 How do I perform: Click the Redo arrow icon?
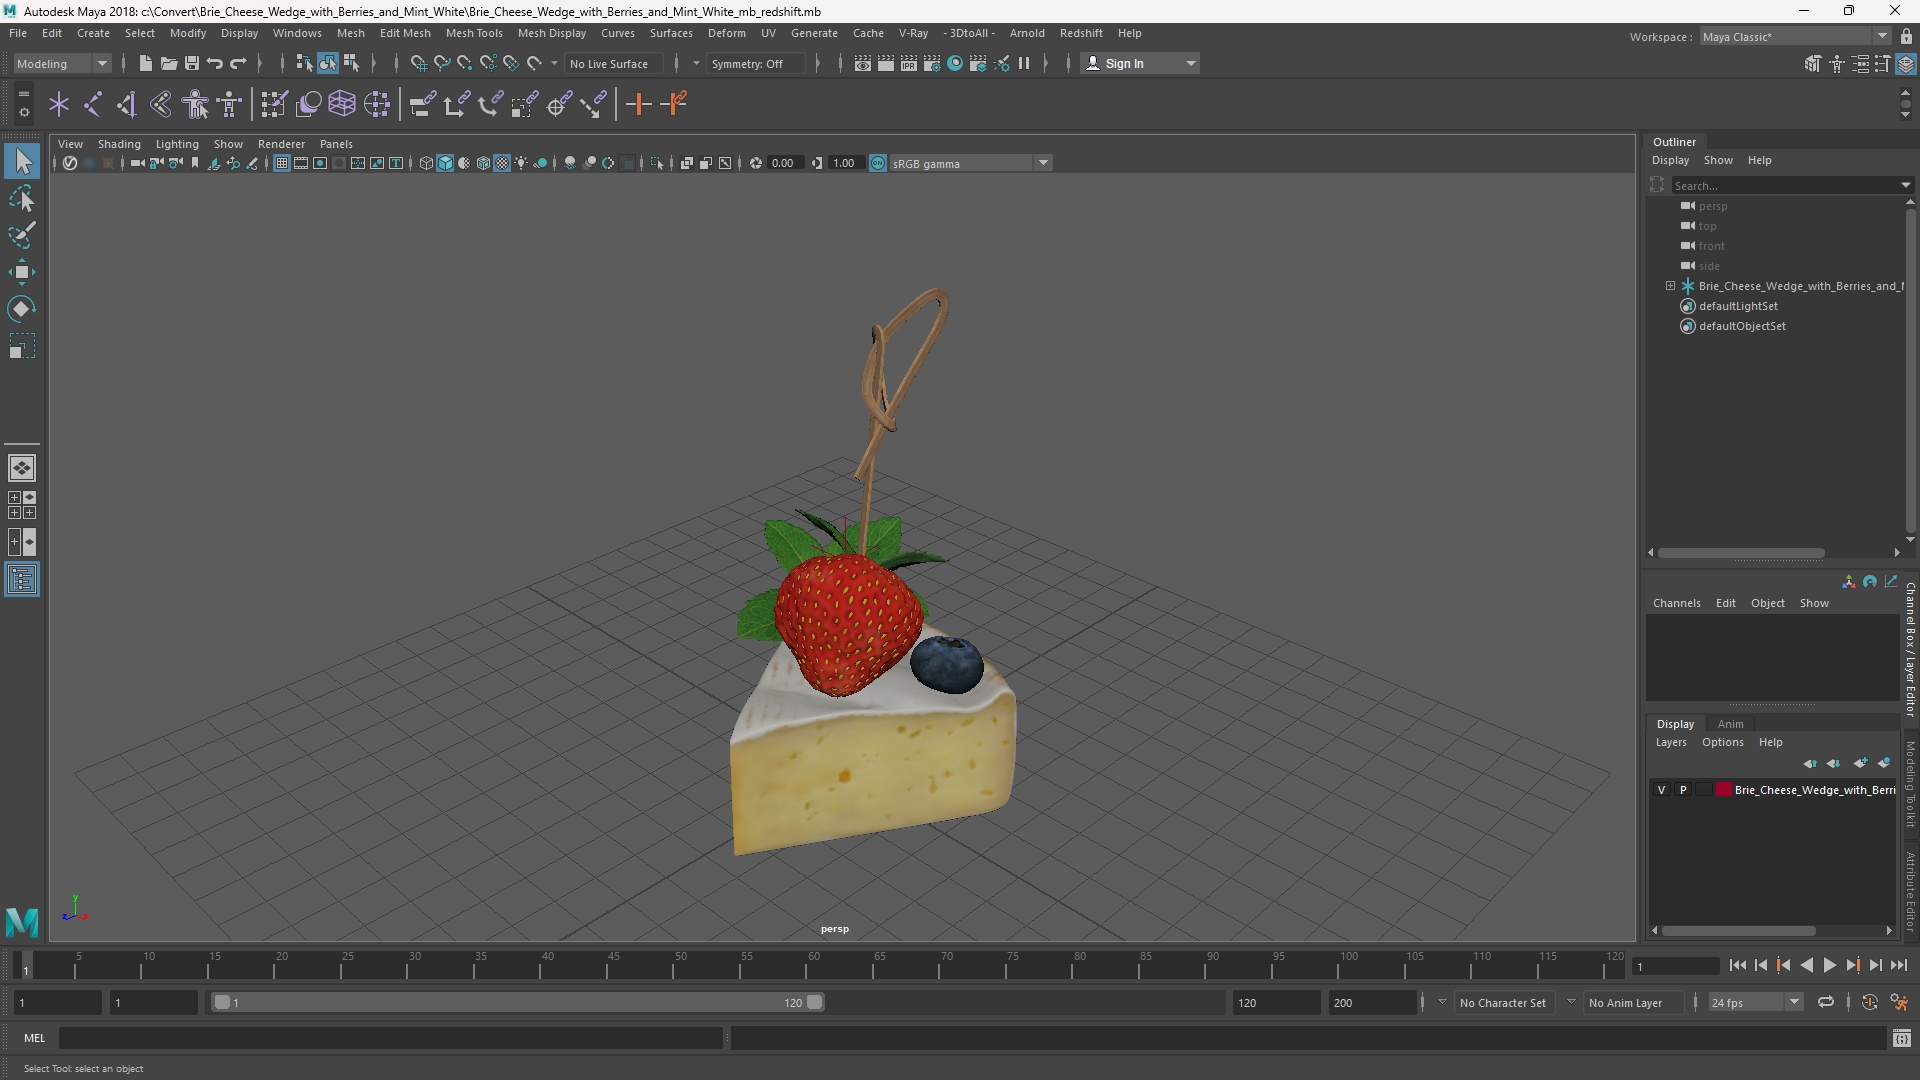point(238,63)
